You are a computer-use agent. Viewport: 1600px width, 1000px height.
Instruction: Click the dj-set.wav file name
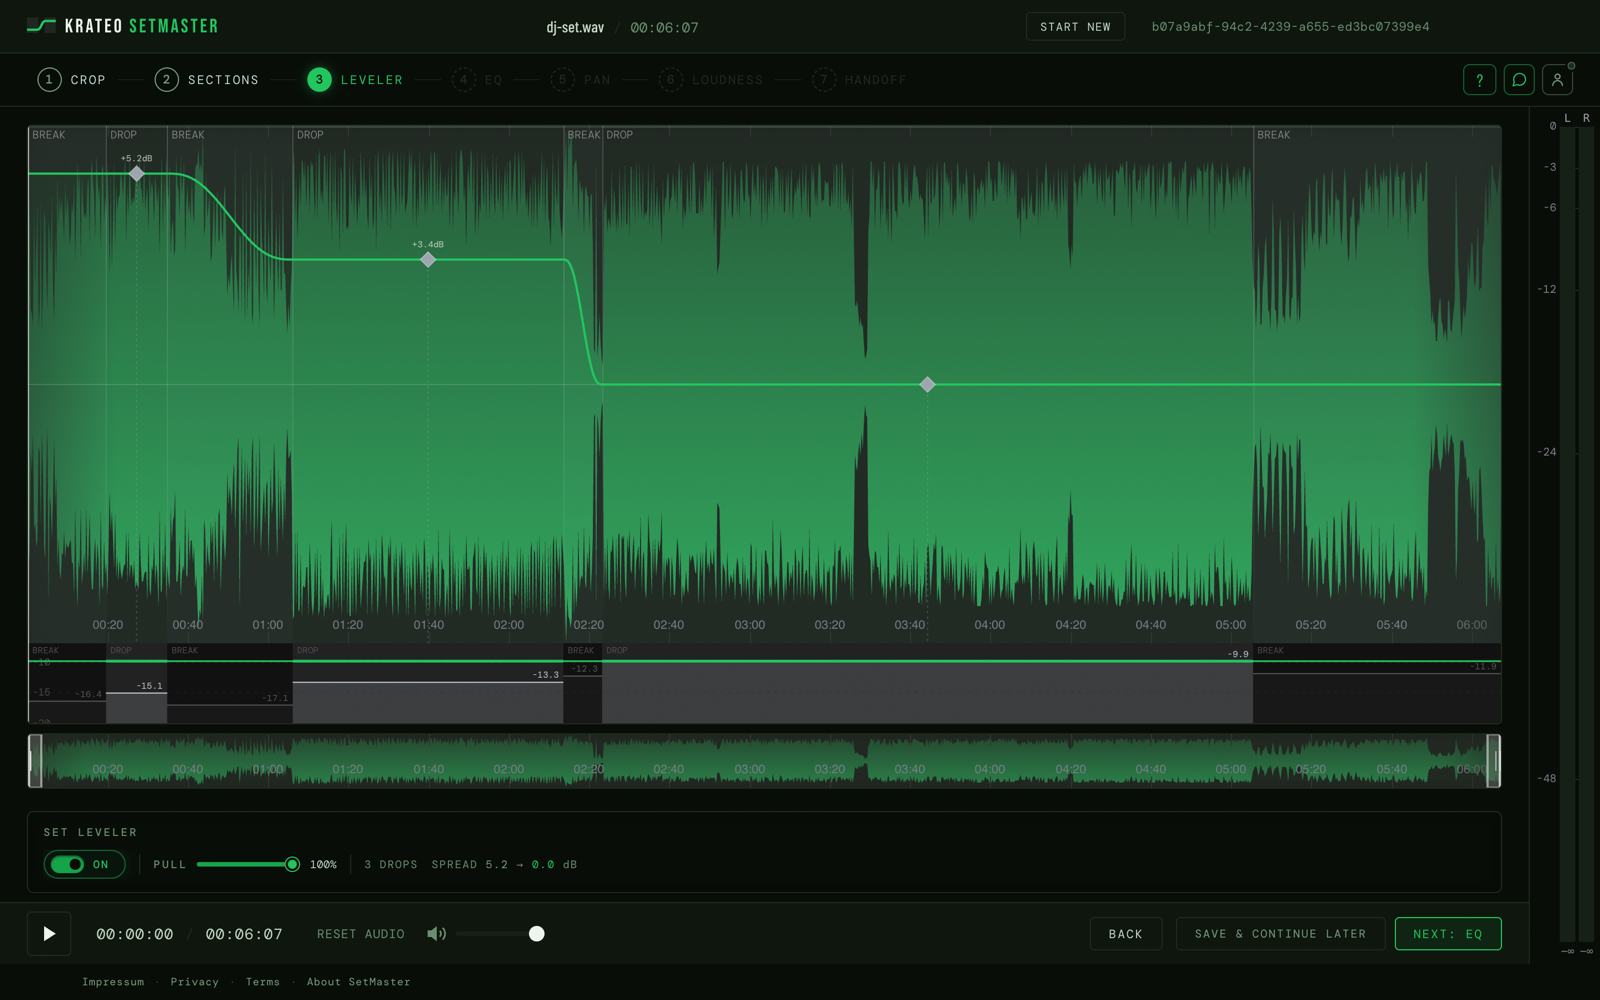tap(575, 27)
